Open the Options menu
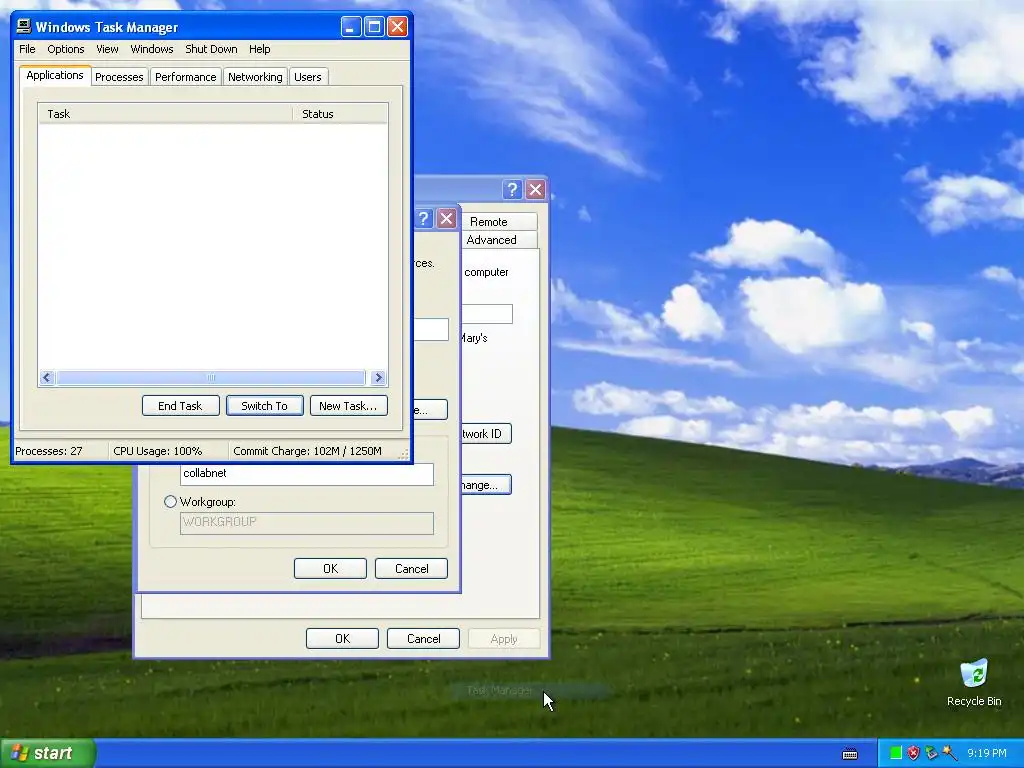Screen dimensions: 1024x768 click(x=65, y=49)
